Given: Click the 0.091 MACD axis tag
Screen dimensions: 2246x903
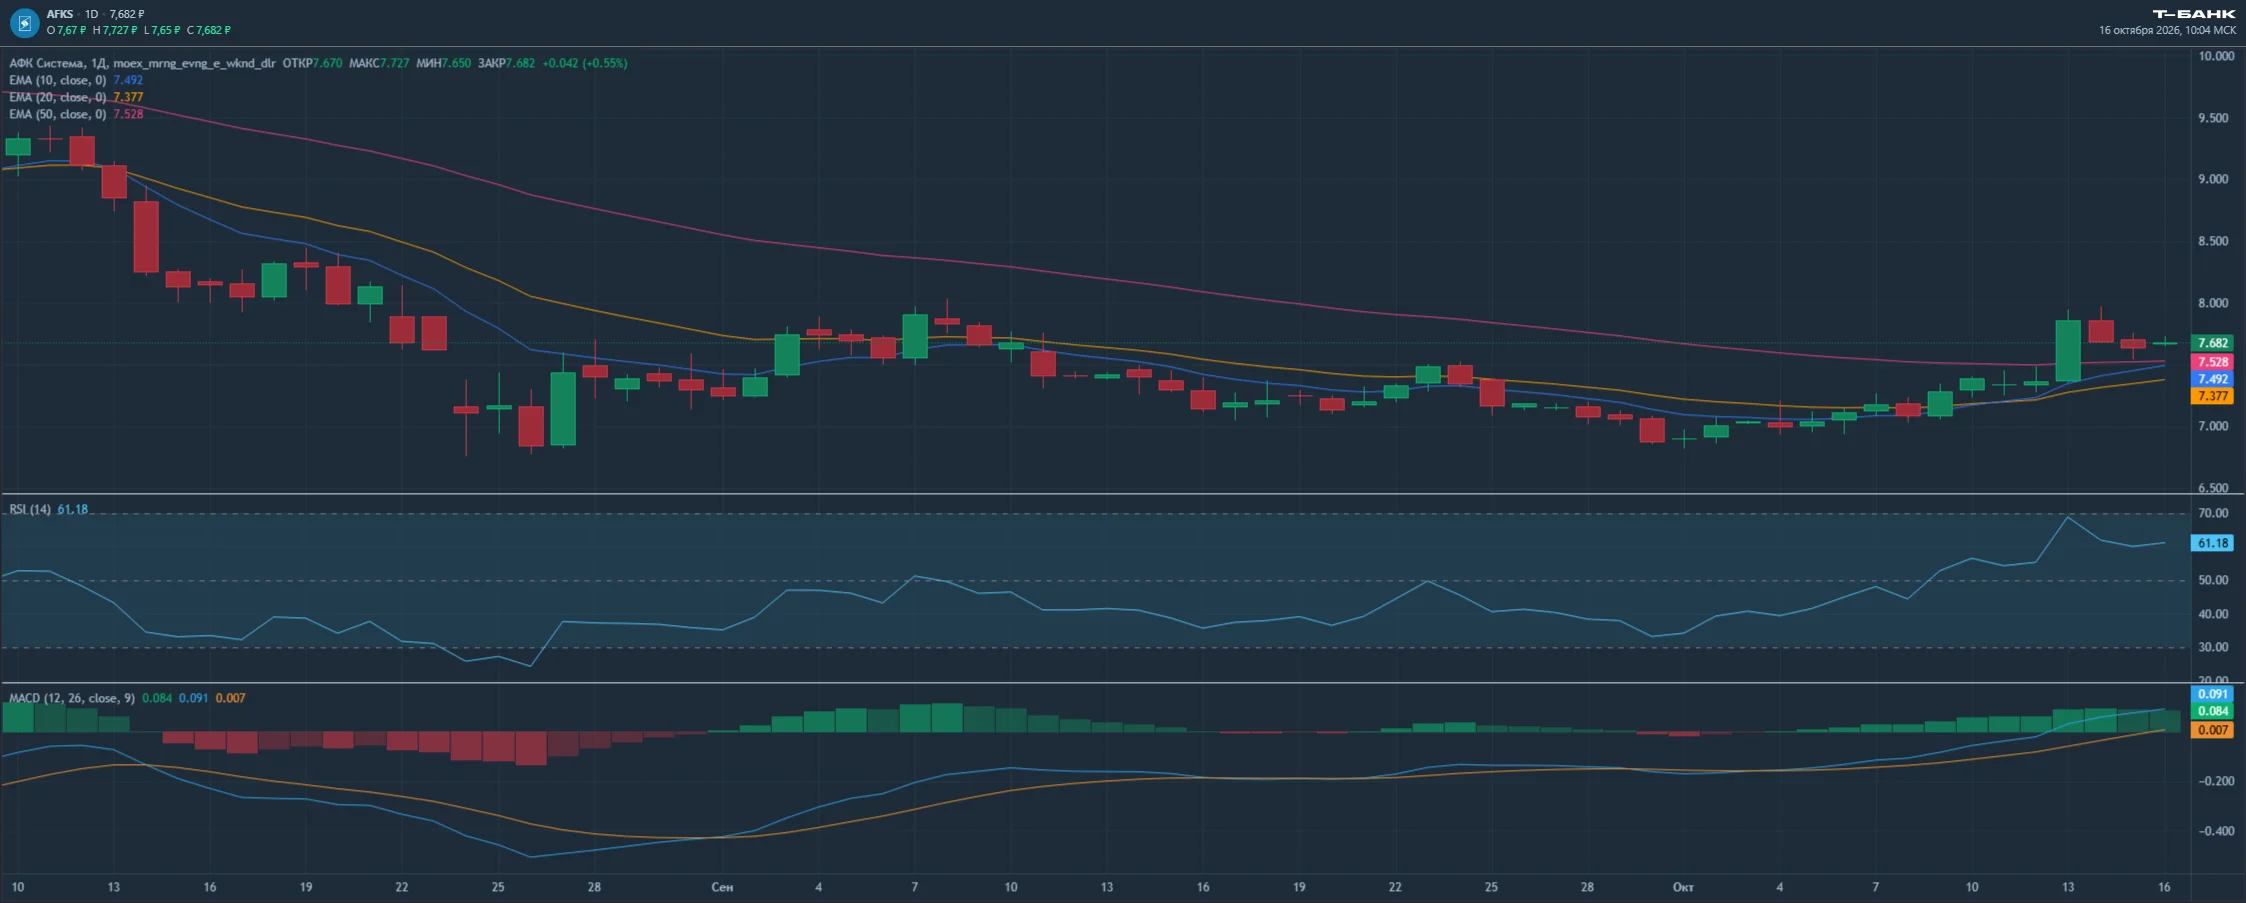Looking at the screenshot, I should (2213, 694).
